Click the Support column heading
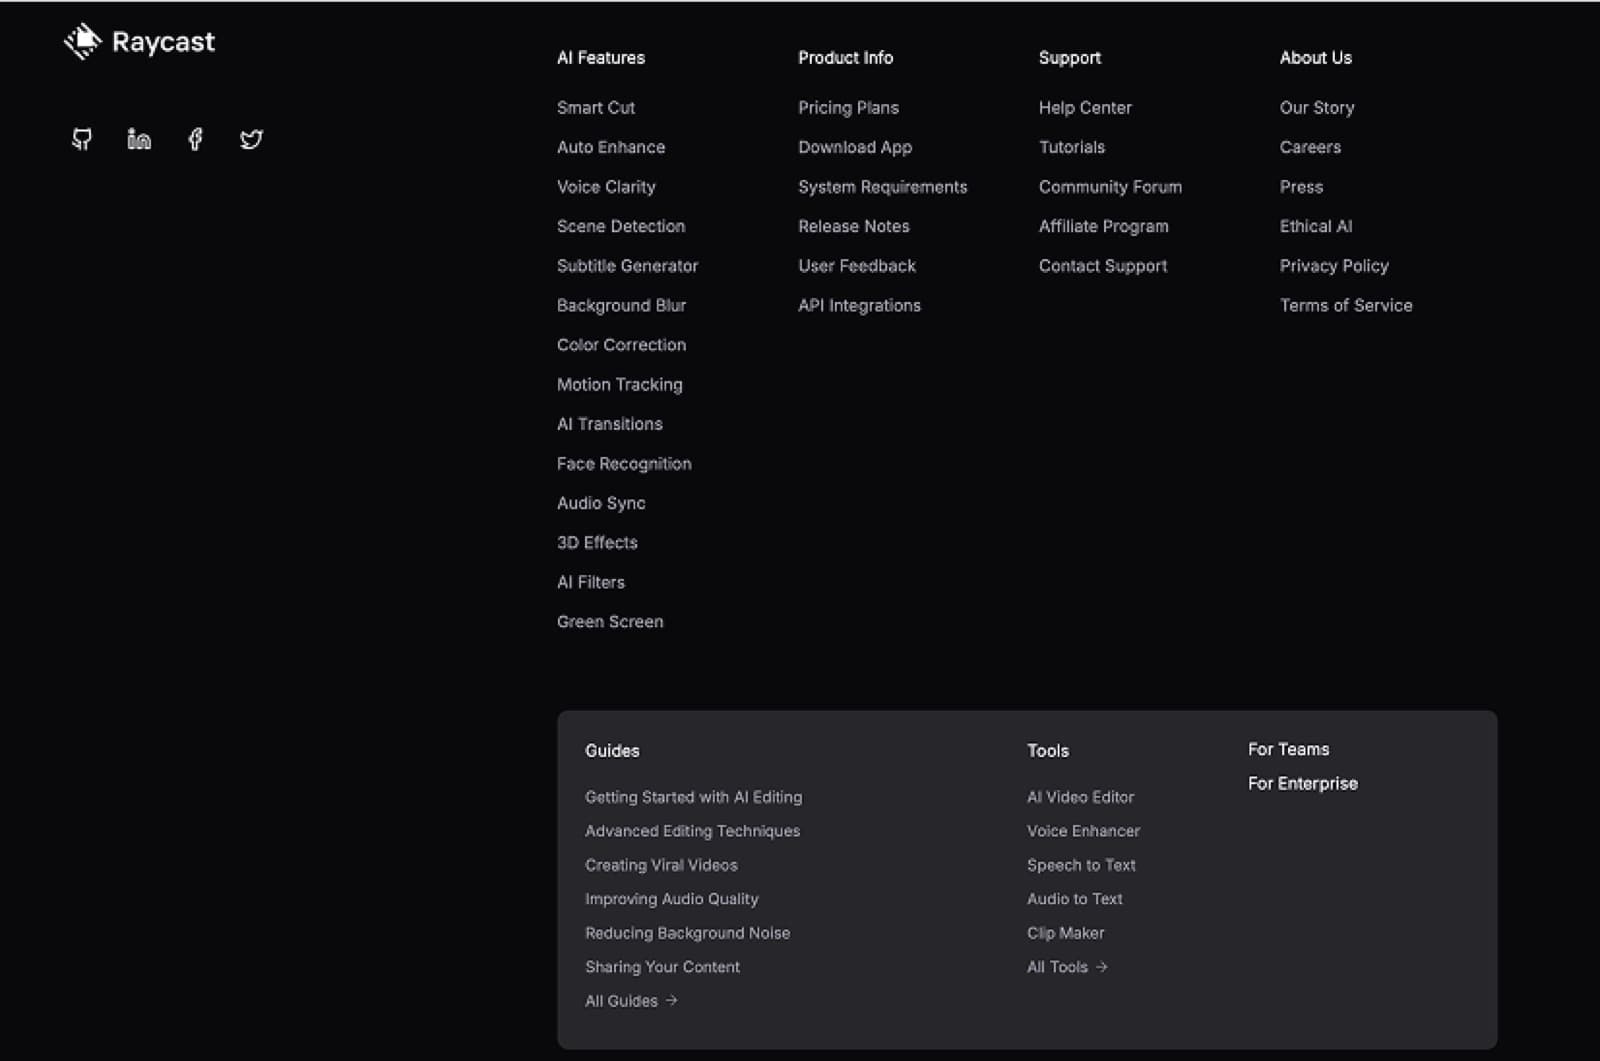The width and height of the screenshot is (1600, 1061). pos(1069,58)
